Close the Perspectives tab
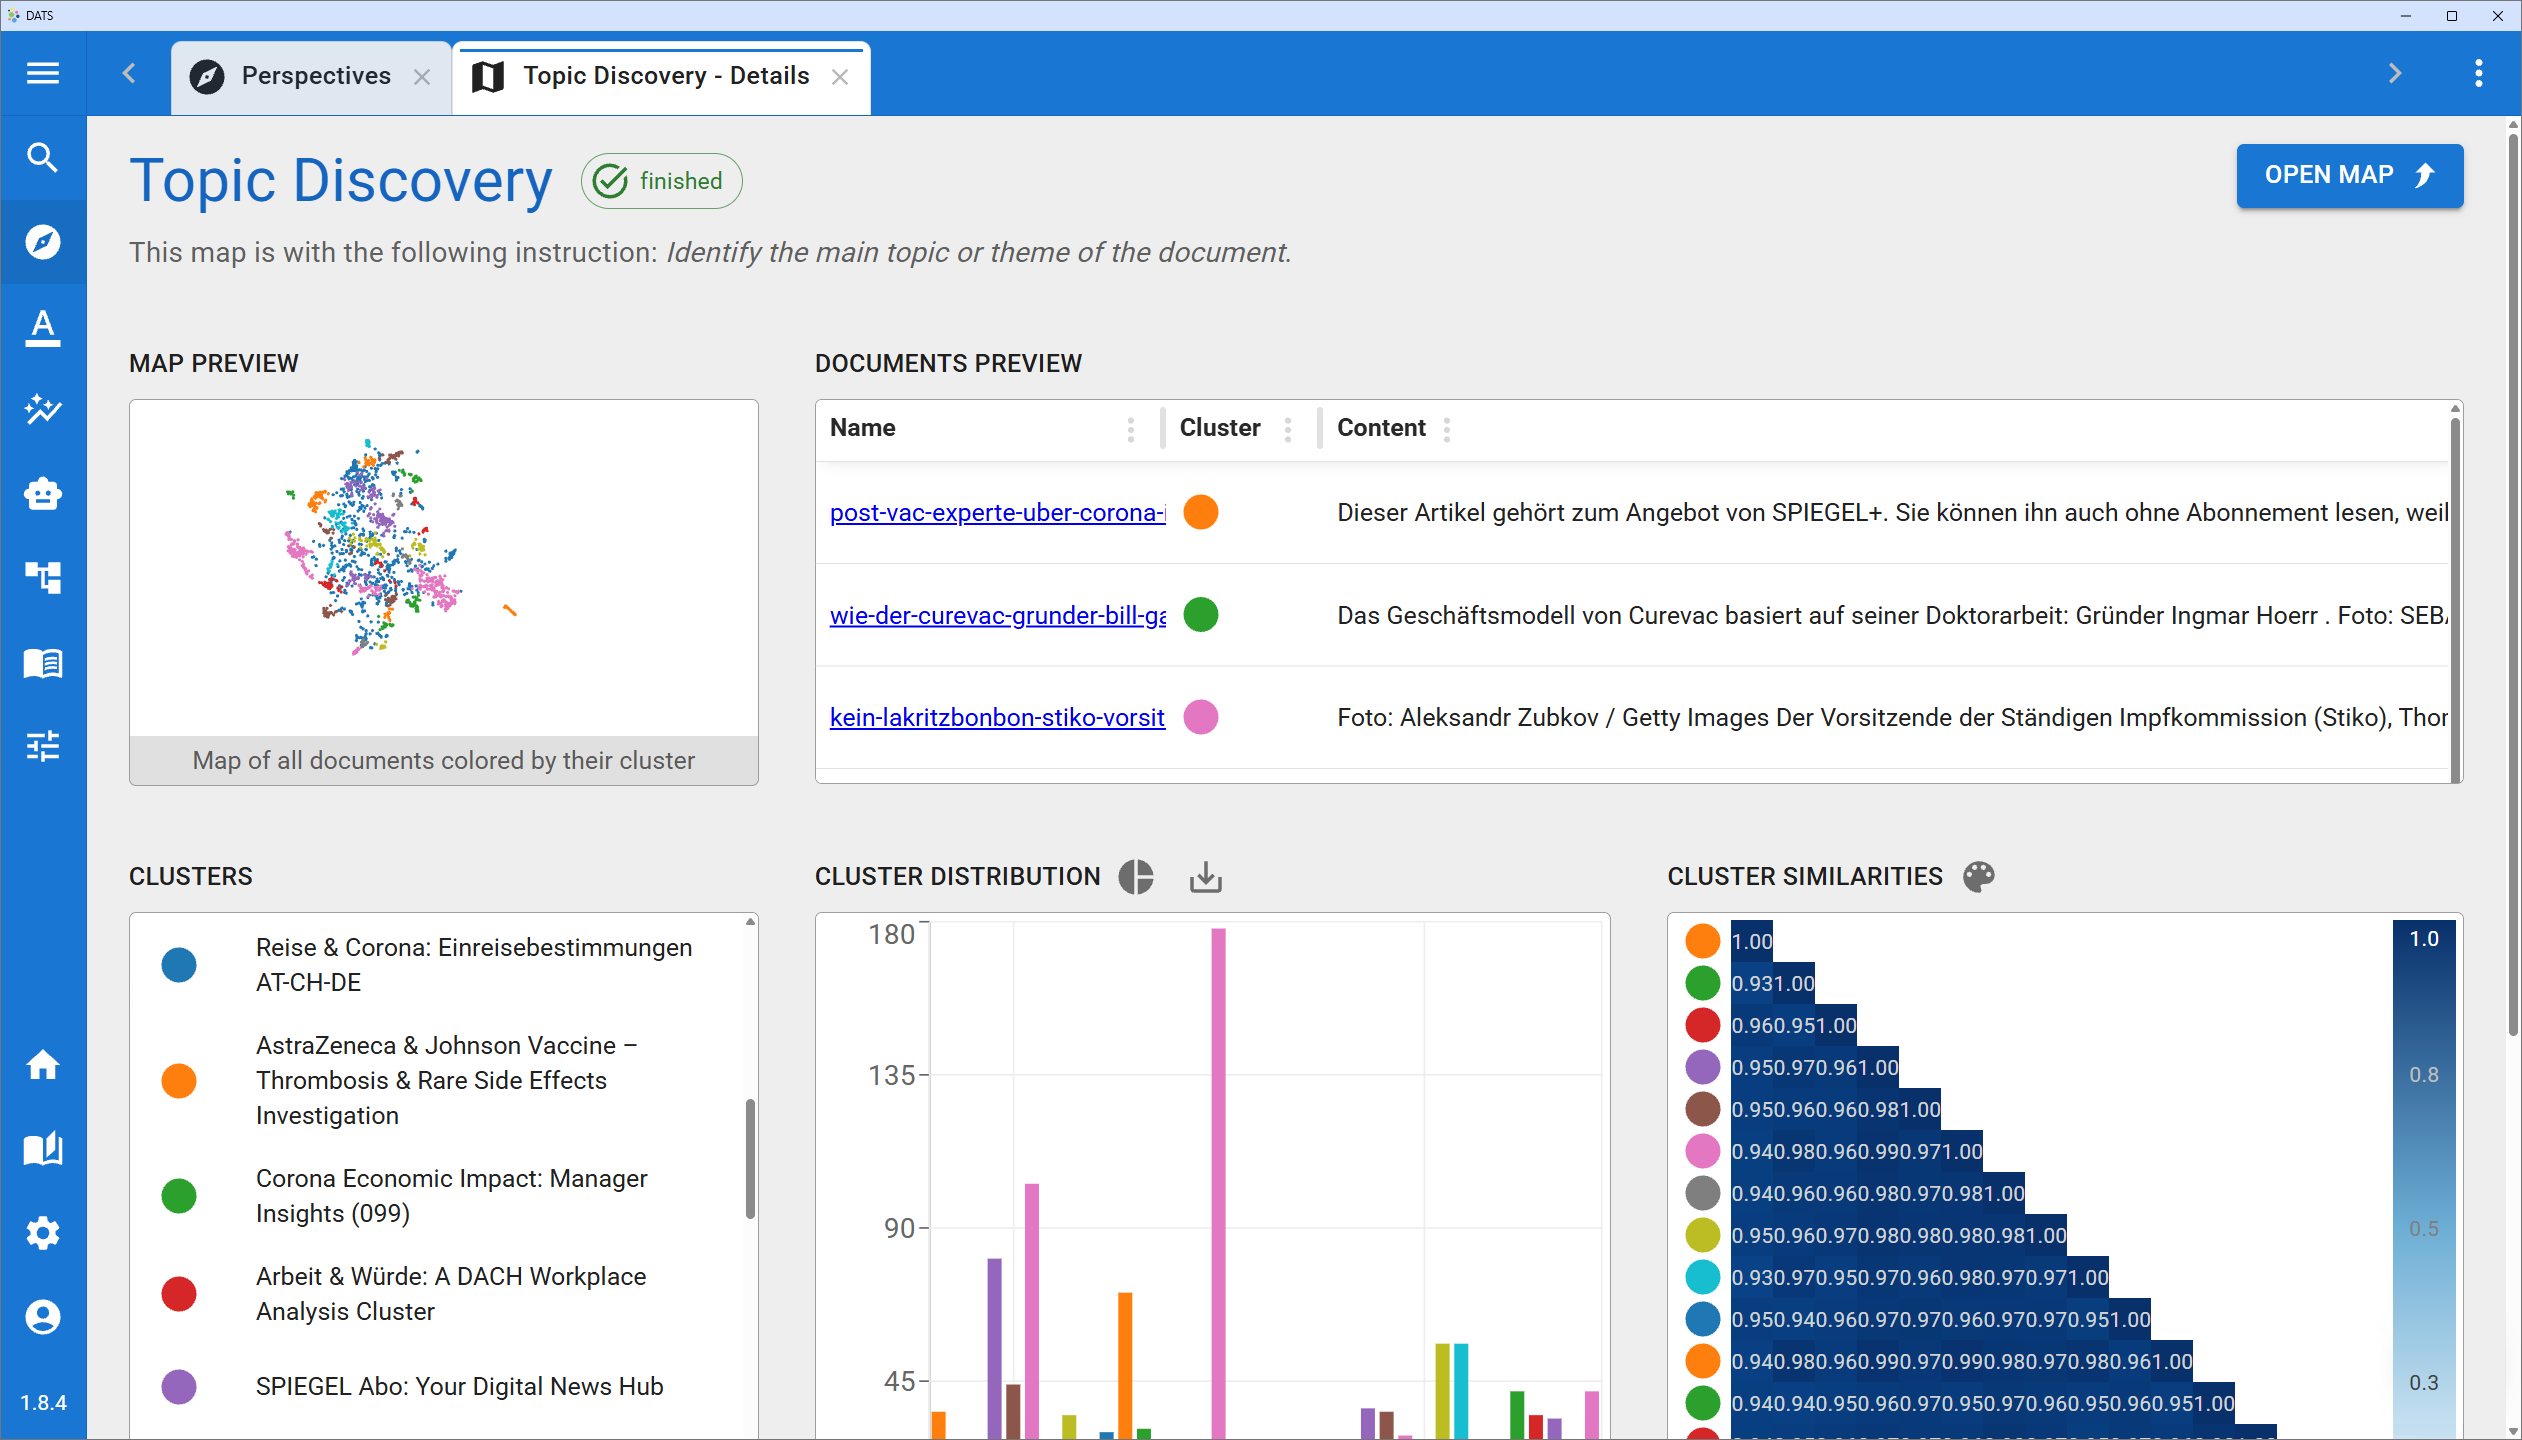Image resolution: width=2522 pixels, height=1440 pixels. 422,77
